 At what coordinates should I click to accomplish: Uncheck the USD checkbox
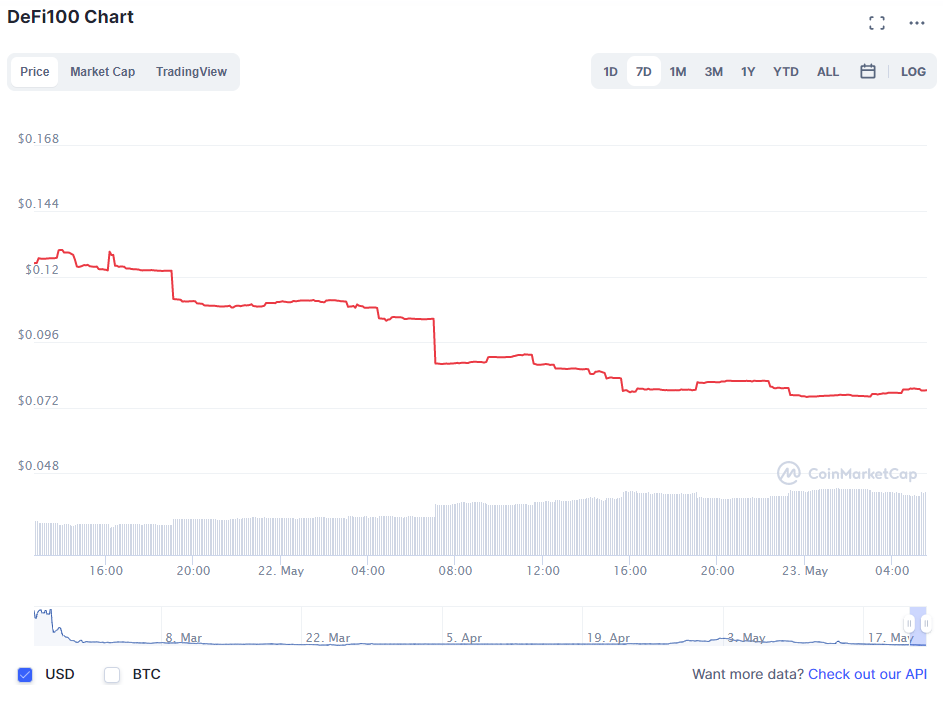25,675
